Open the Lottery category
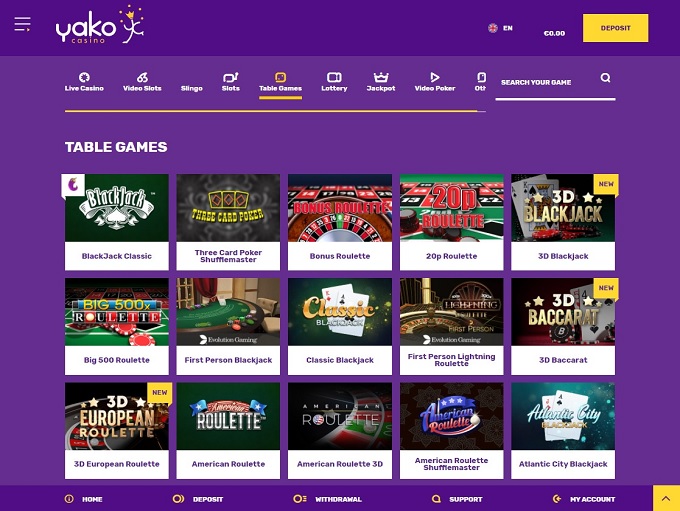The width and height of the screenshot is (680, 511). [334, 82]
